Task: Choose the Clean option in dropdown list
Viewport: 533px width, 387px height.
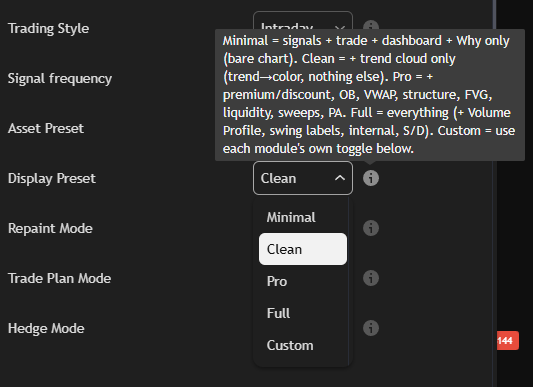Action: coord(303,249)
